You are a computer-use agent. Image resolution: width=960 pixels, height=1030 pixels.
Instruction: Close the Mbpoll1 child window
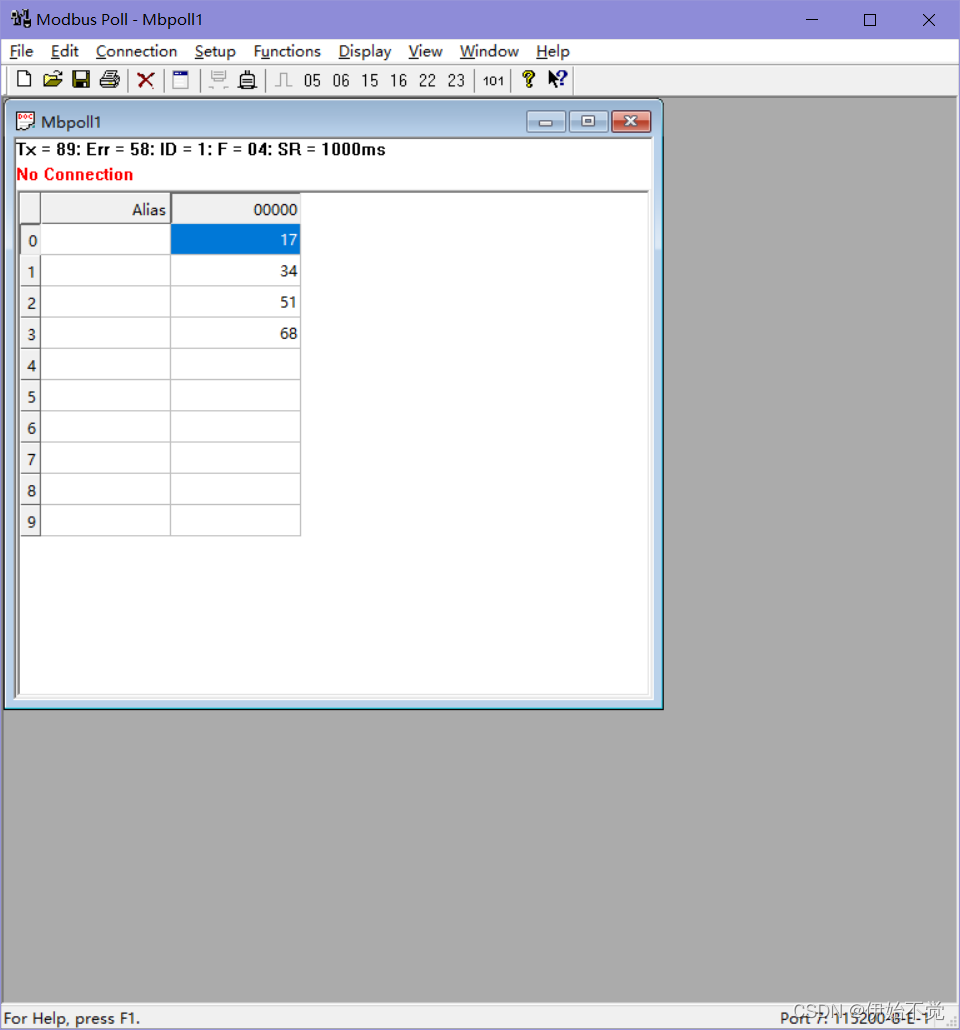point(631,122)
